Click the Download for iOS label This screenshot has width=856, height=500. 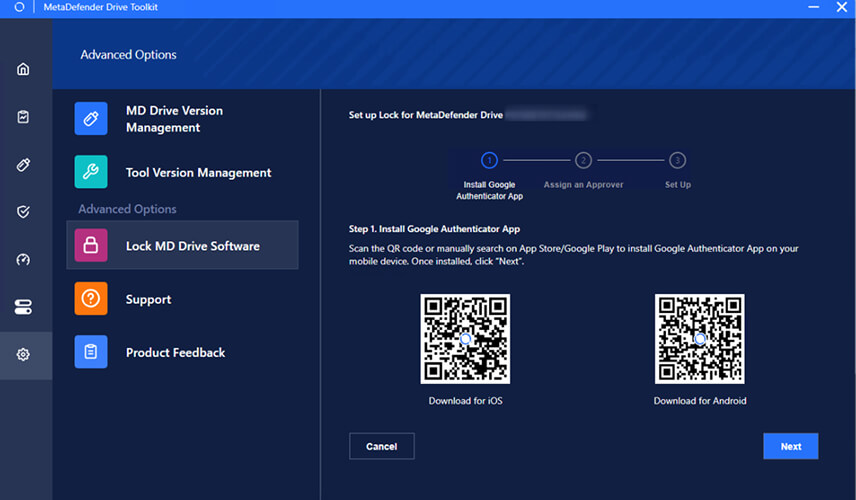(465, 401)
